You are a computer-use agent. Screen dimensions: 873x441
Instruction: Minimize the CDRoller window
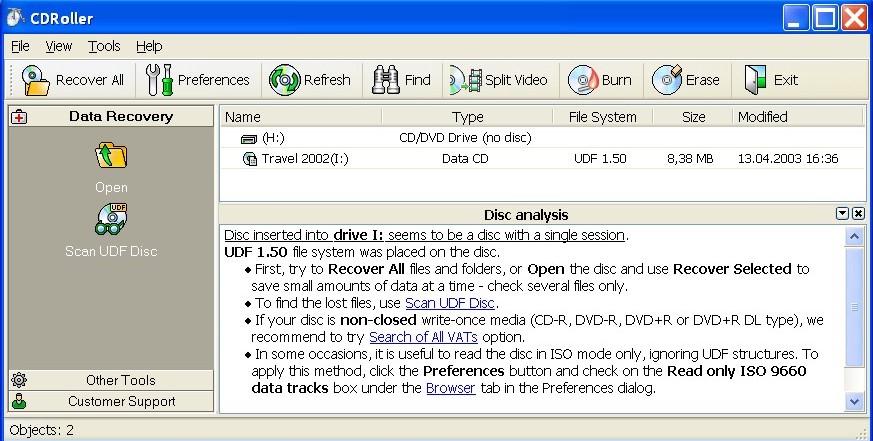795,18
